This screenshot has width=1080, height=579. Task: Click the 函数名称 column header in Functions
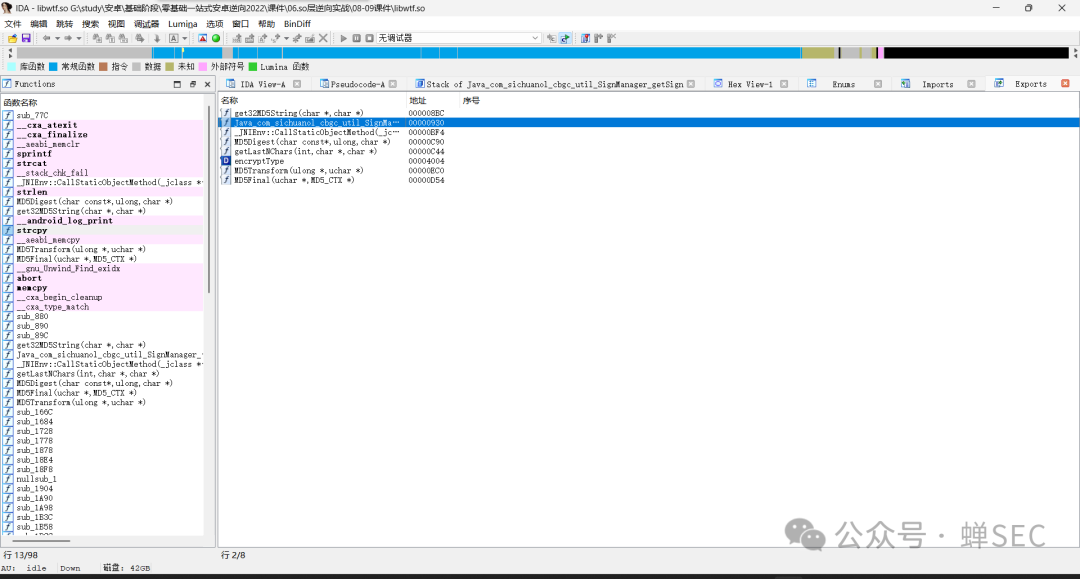tap(103, 102)
